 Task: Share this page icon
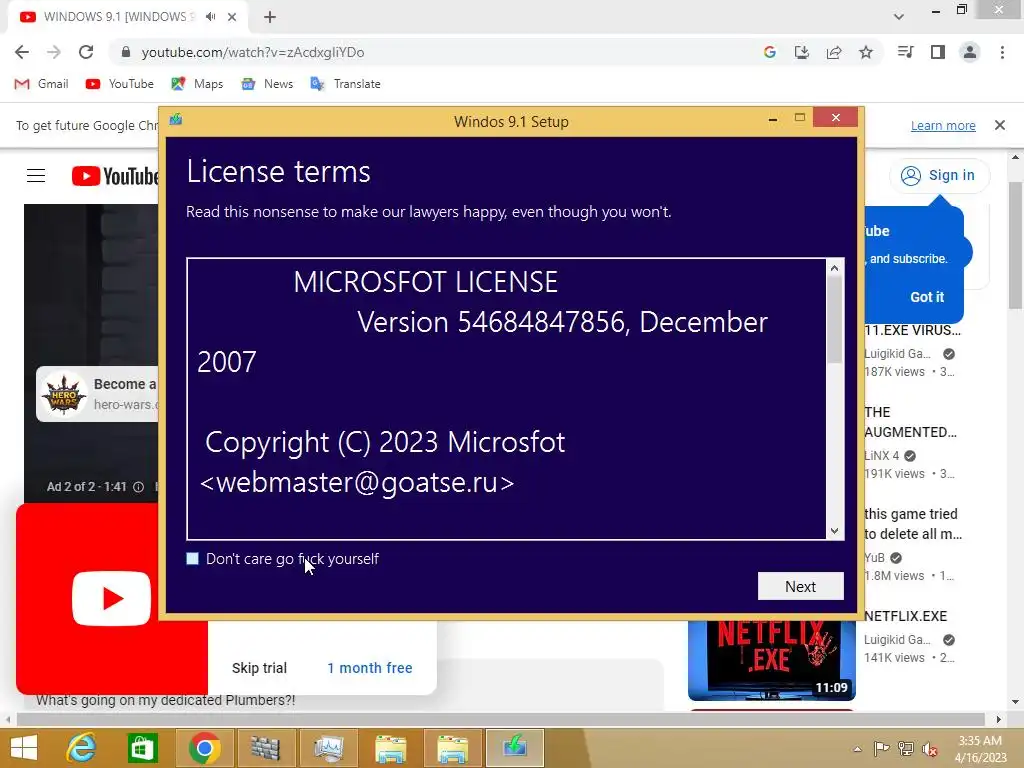833,52
